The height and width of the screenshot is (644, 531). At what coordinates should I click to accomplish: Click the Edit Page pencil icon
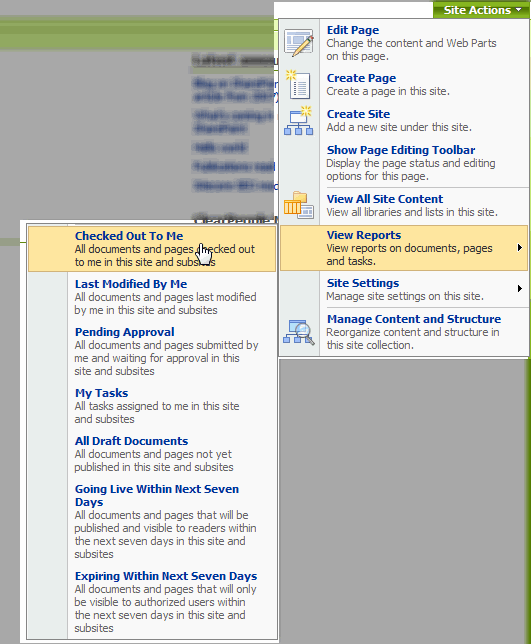[x=299, y=43]
